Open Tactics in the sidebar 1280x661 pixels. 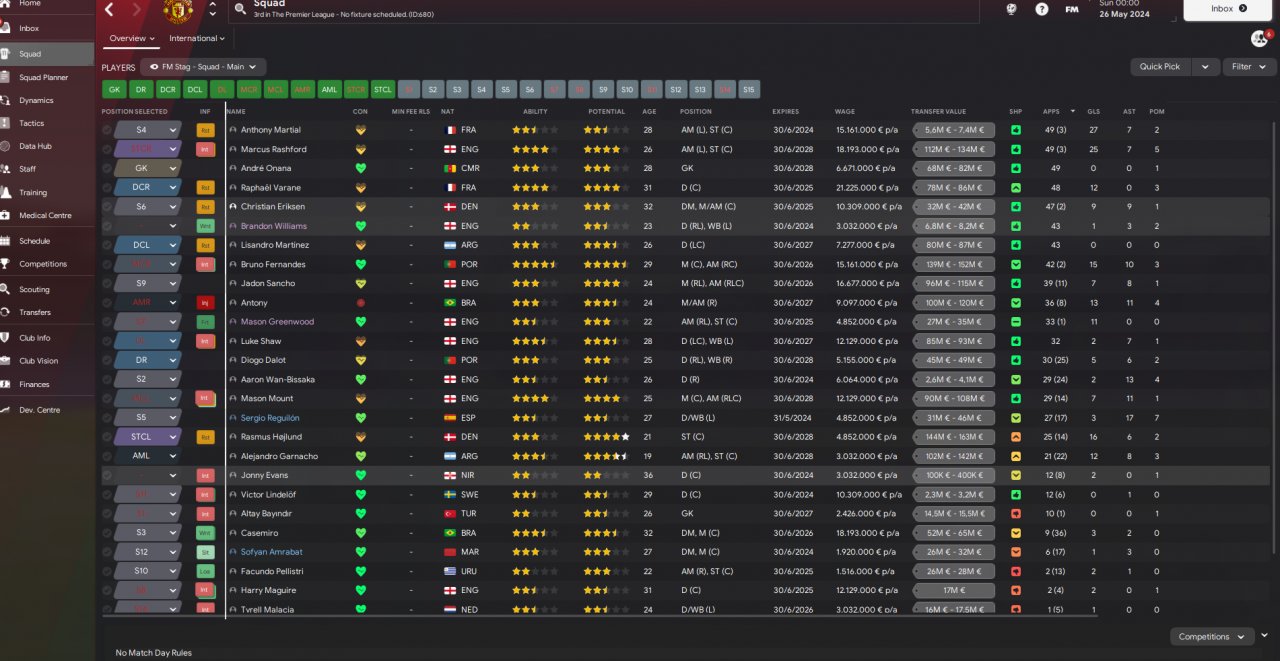pos(47,123)
